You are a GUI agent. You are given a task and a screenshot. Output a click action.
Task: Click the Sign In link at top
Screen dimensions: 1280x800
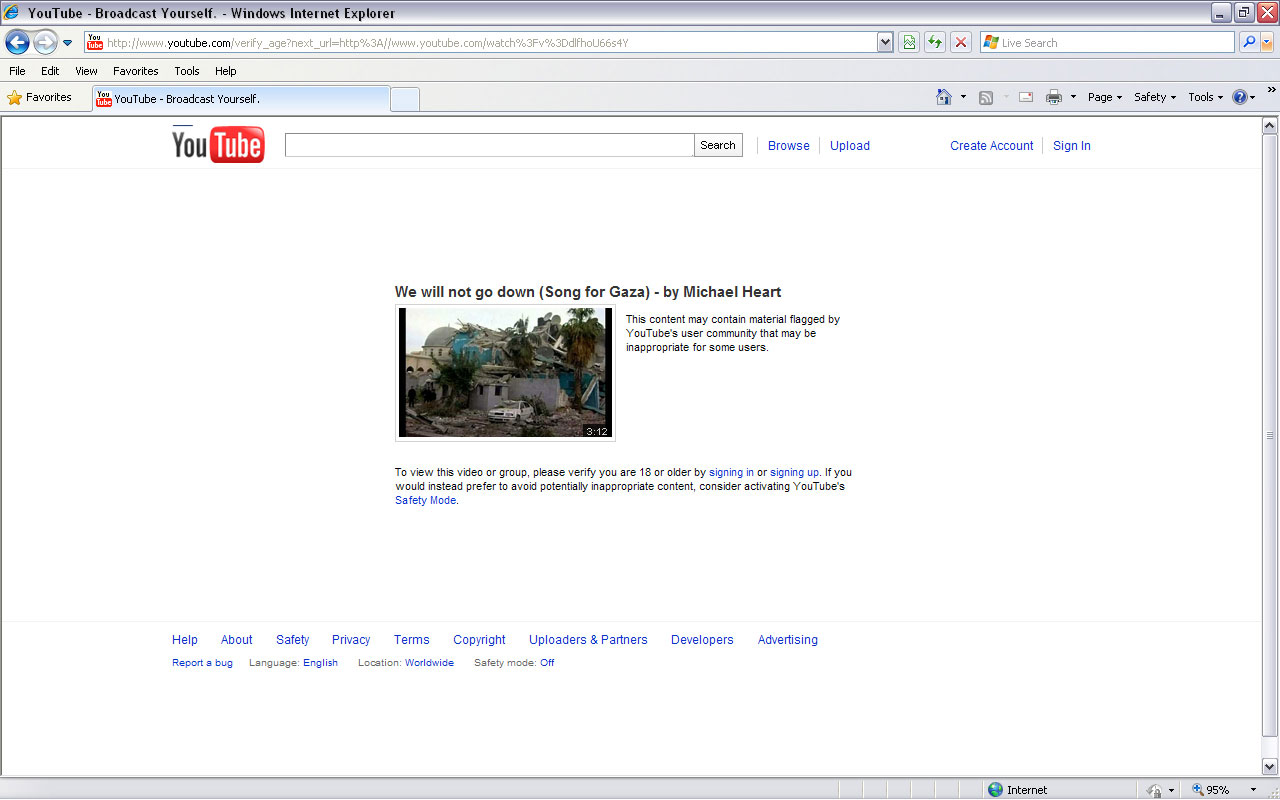(1072, 146)
